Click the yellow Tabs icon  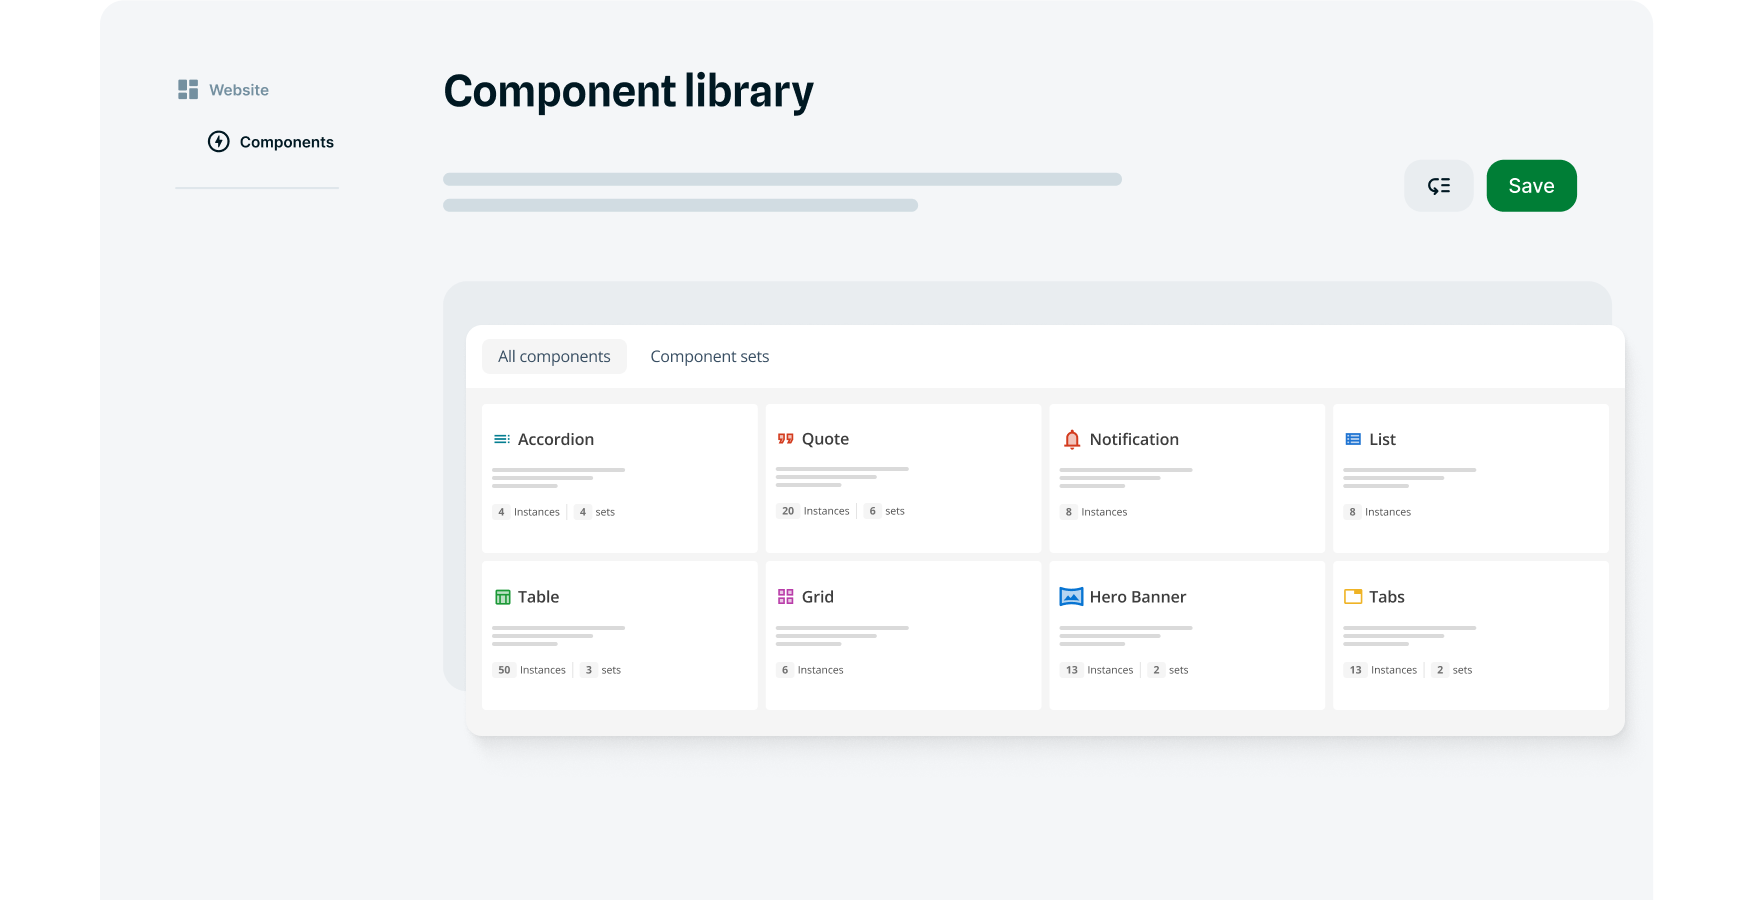click(x=1353, y=597)
